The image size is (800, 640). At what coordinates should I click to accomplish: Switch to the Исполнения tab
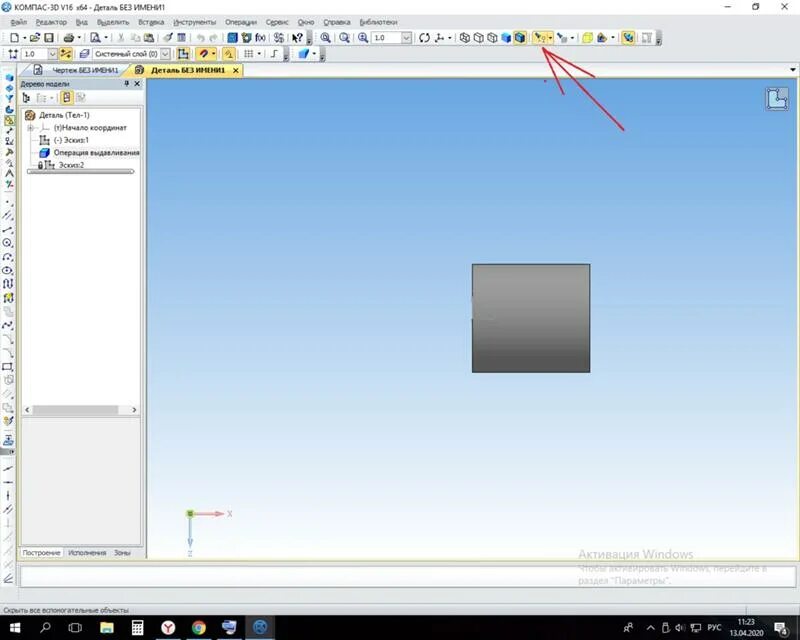point(87,553)
